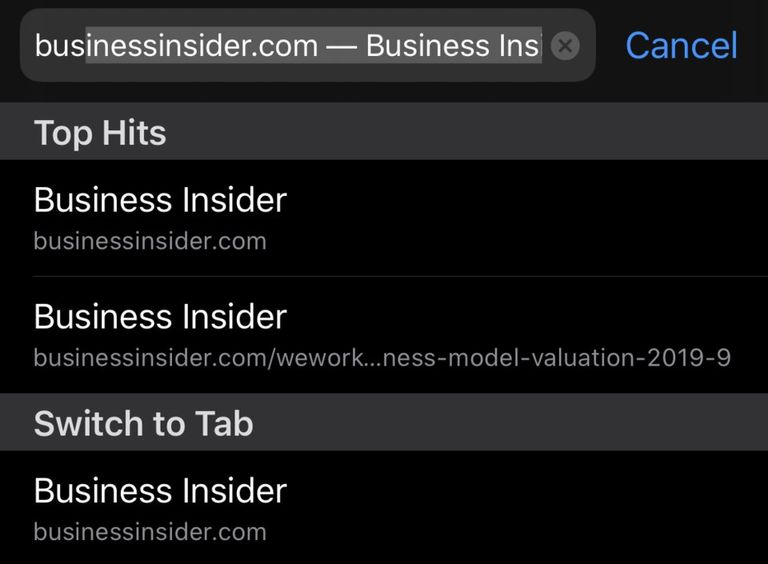Screen dimensions: 768x564
Task: Tap Cancel to dismiss the search
Action: [681, 45]
